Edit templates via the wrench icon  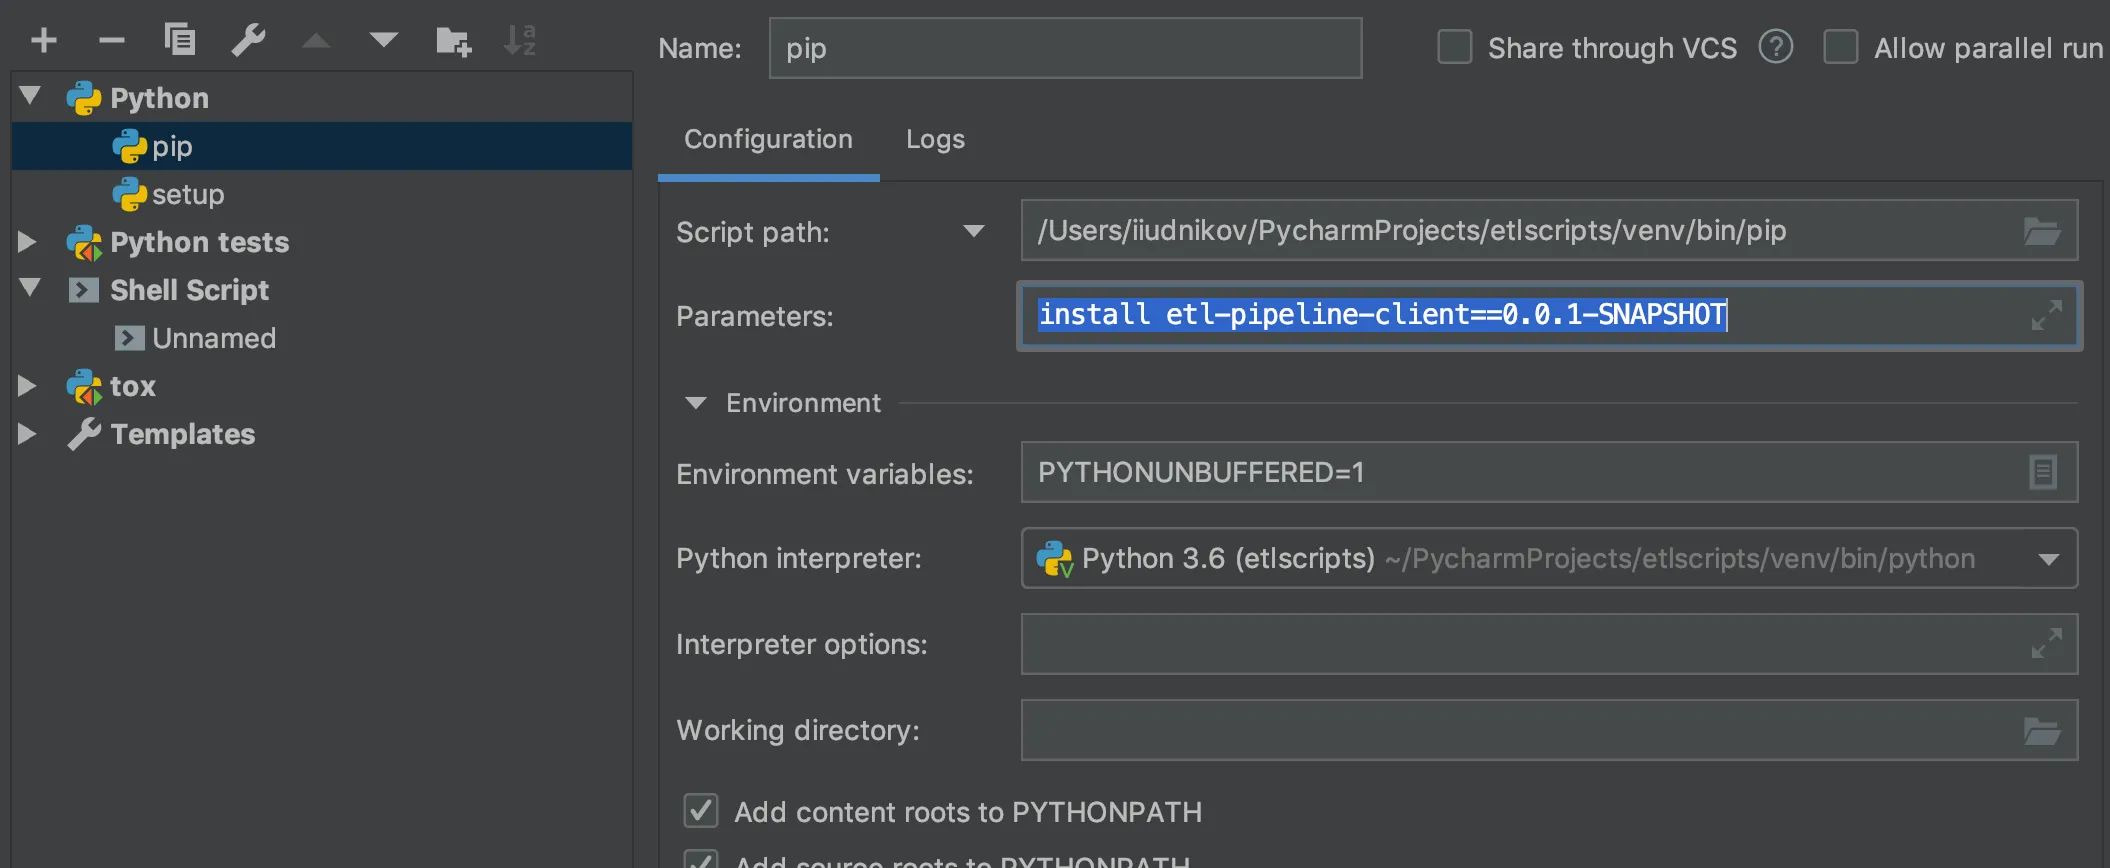[x=248, y=41]
